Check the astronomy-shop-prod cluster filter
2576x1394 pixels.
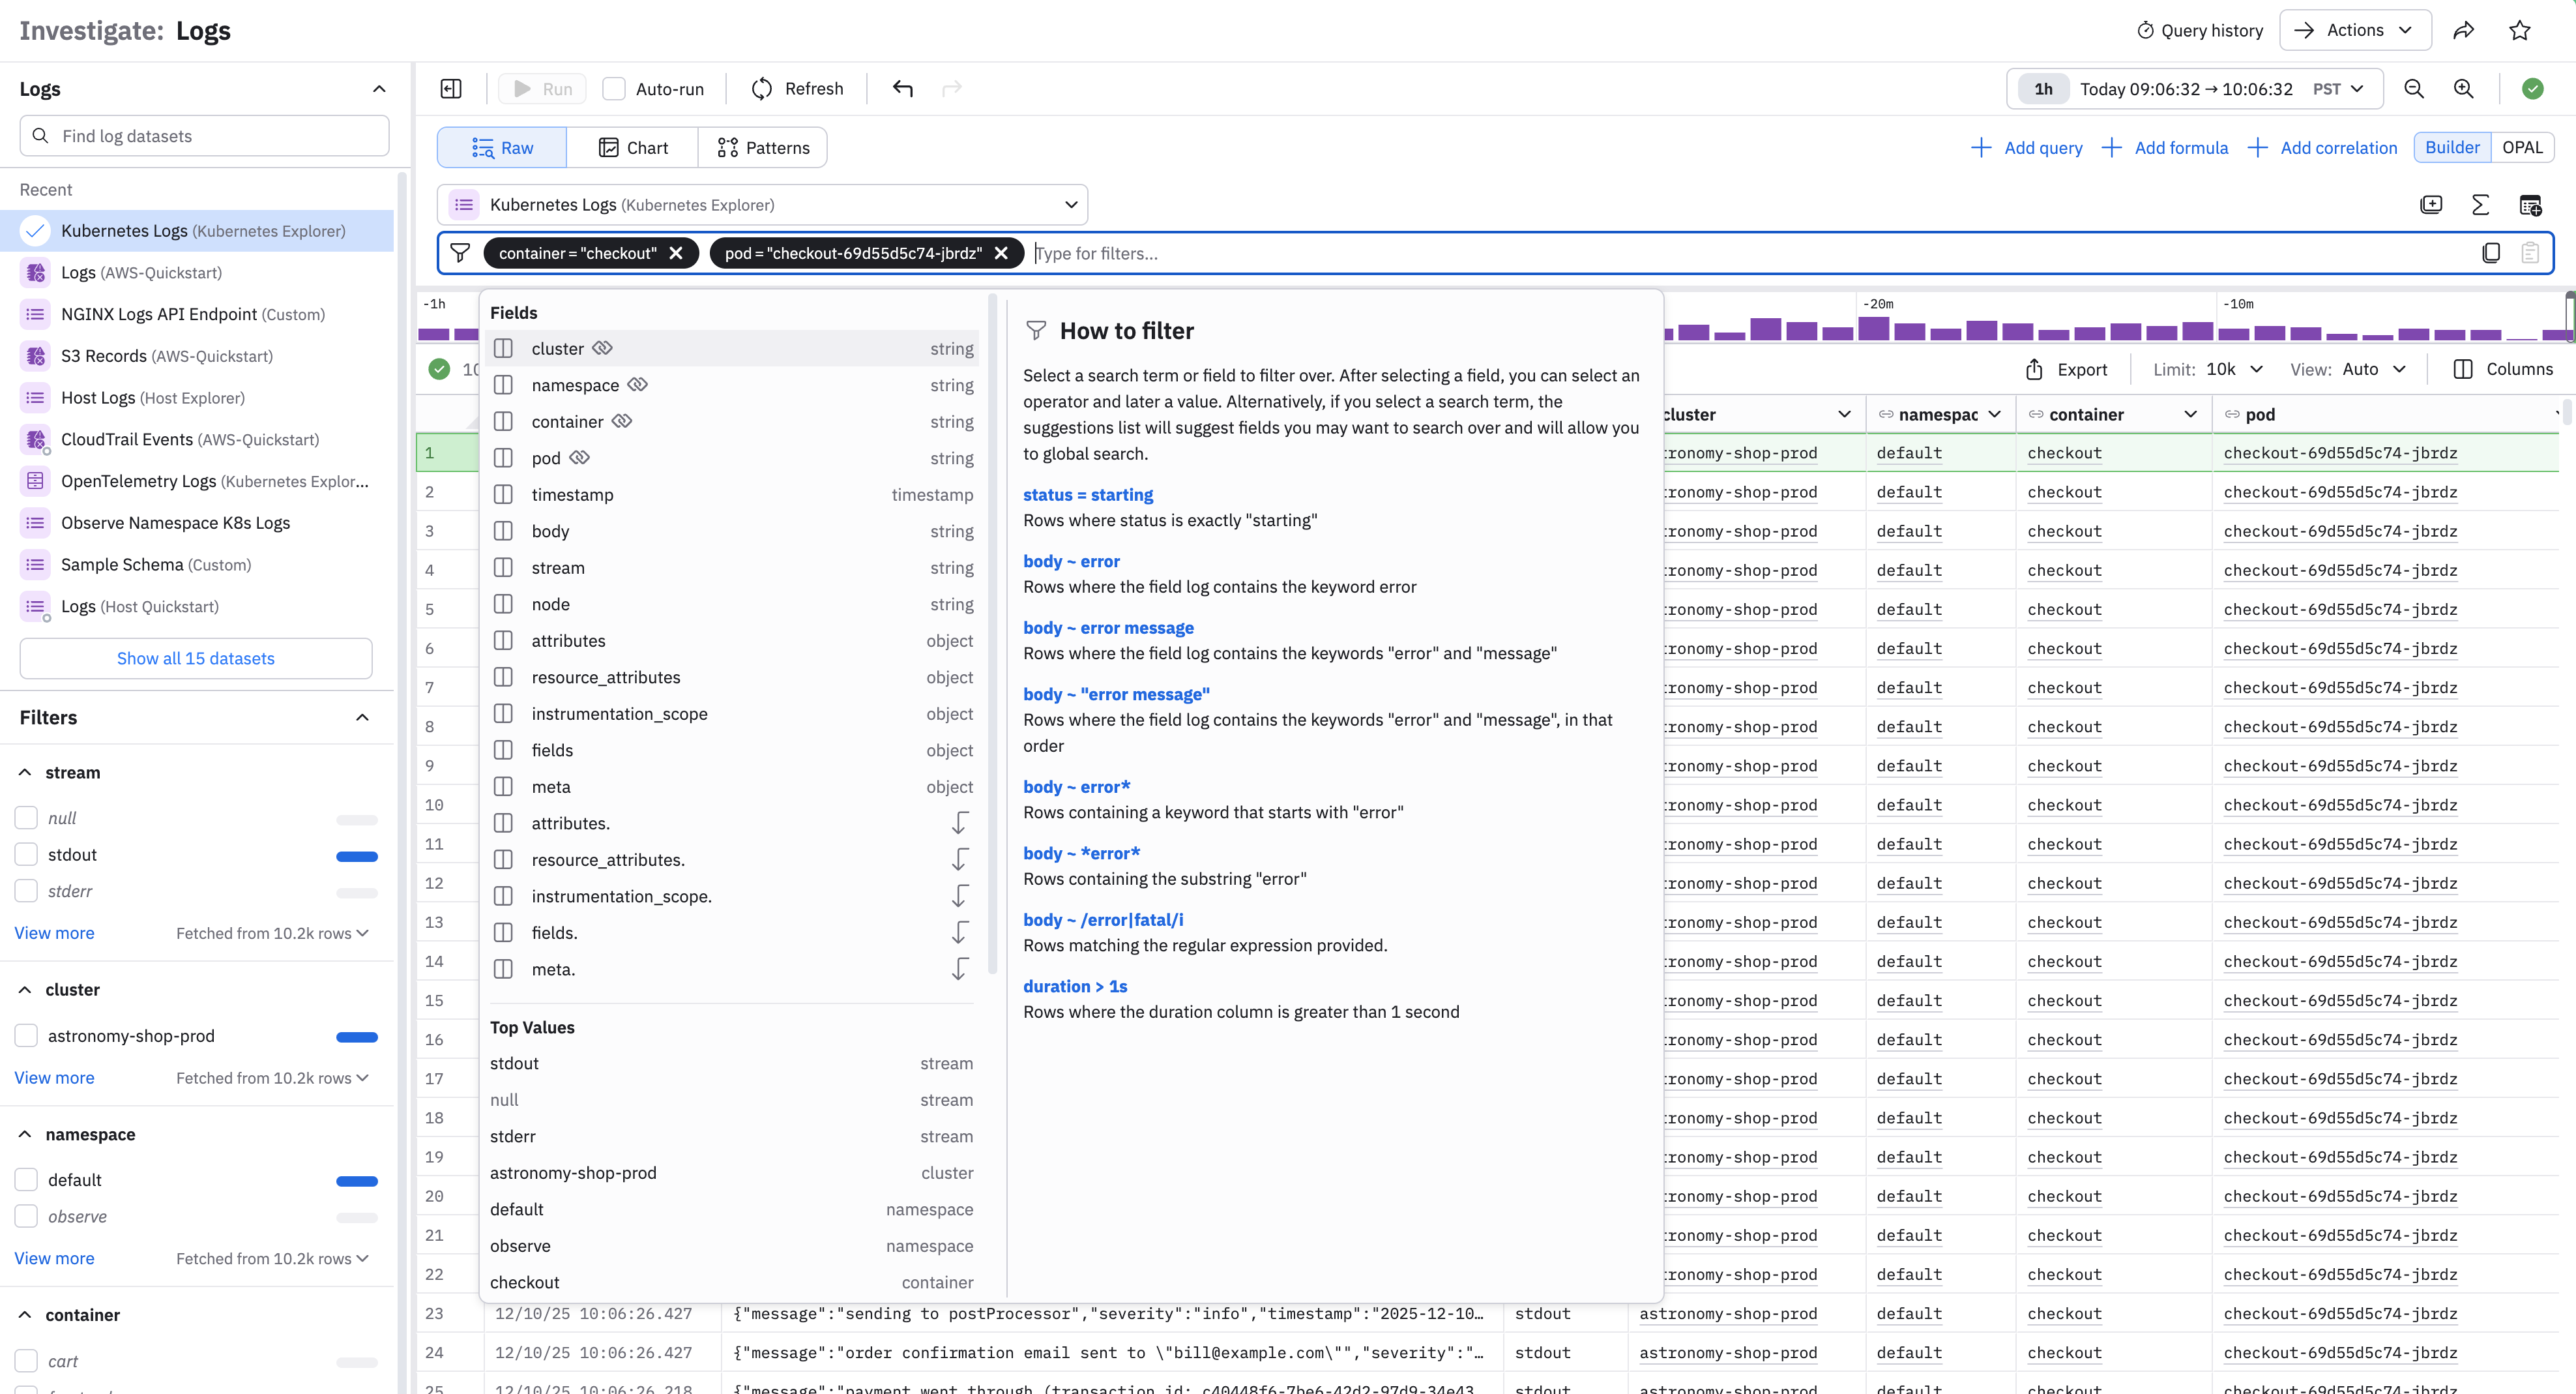pyautogui.click(x=27, y=1036)
